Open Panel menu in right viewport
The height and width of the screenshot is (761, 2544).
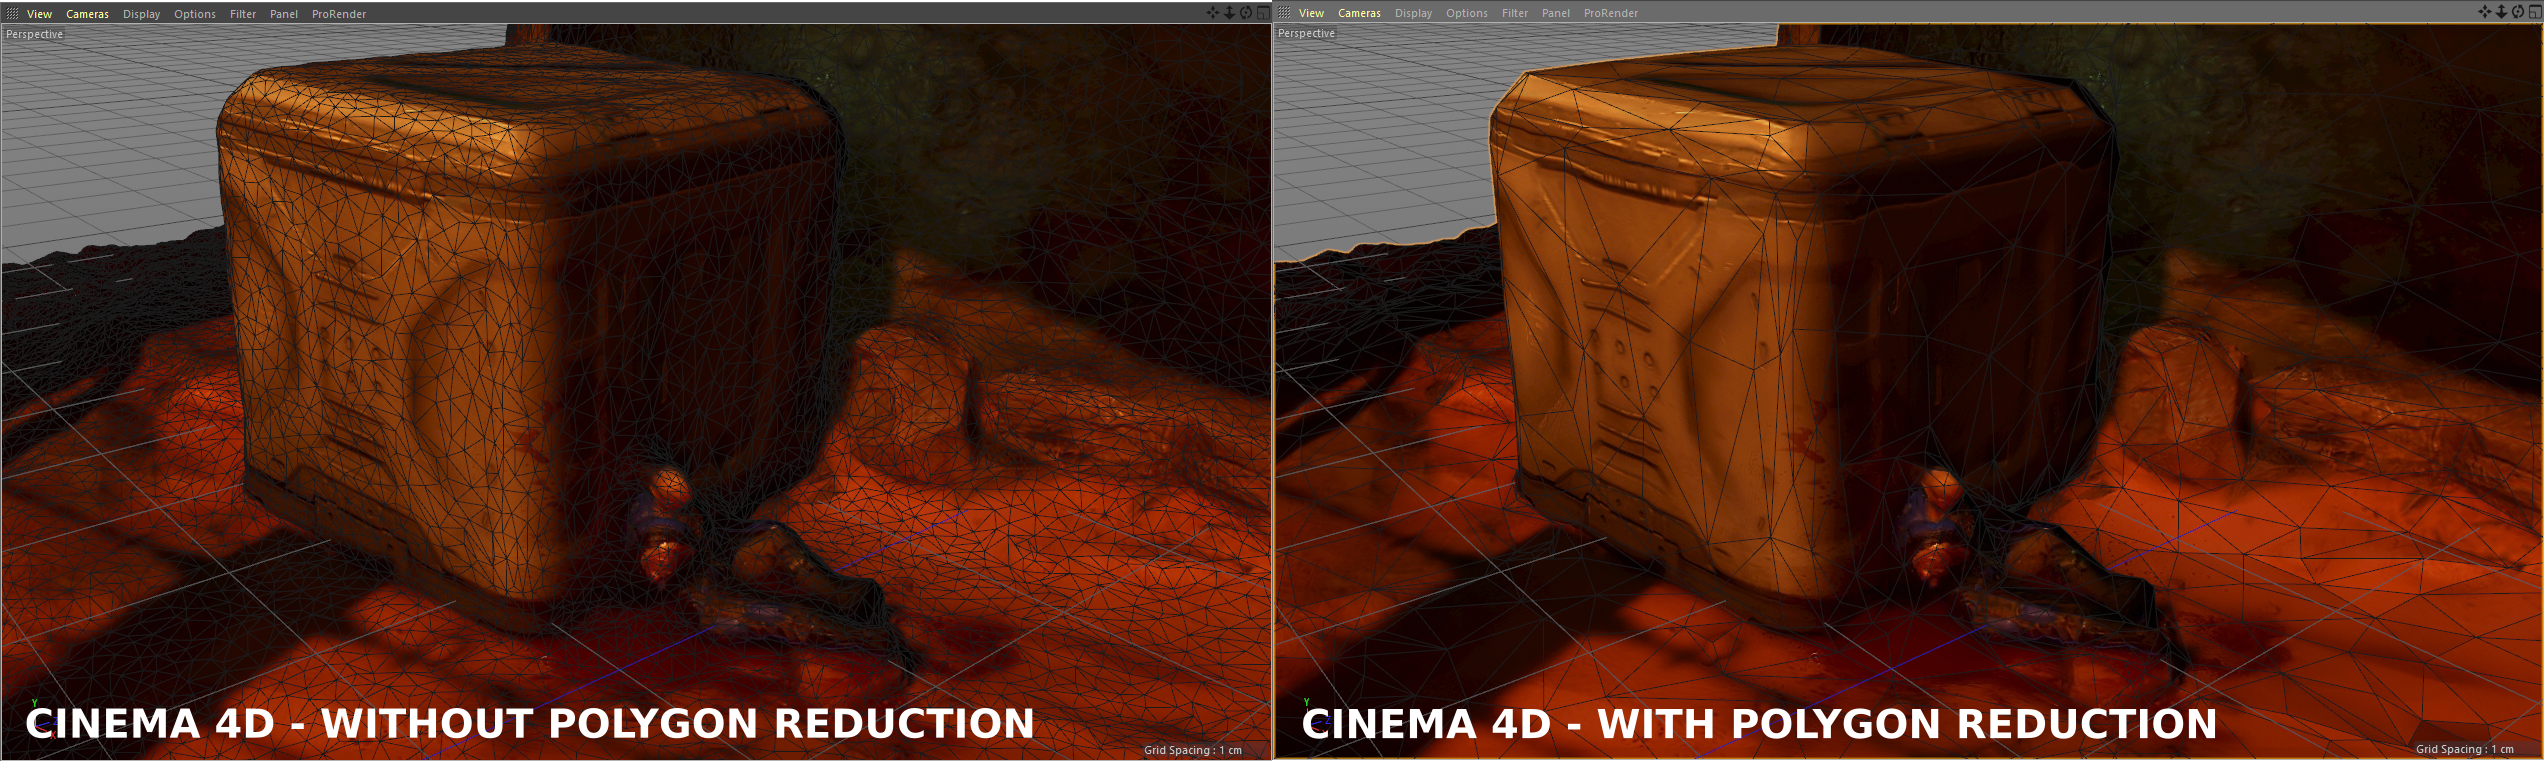[x=1556, y=13]
